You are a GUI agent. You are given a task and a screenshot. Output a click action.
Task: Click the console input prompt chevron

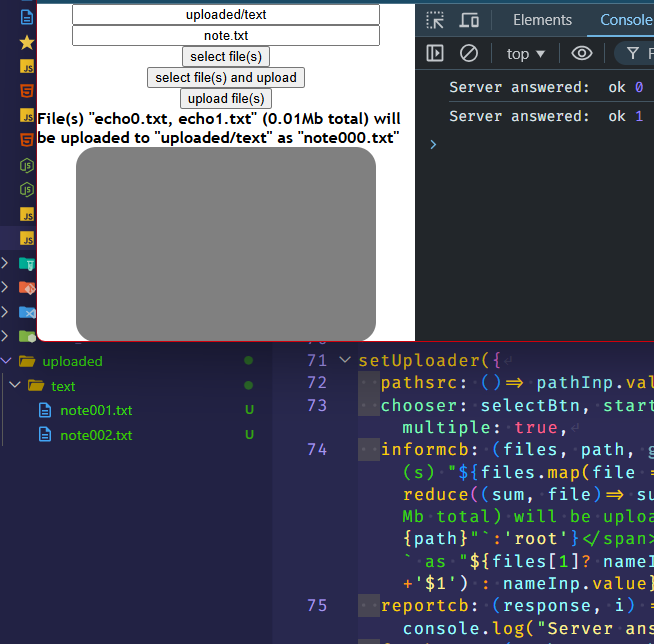point(433,144)
